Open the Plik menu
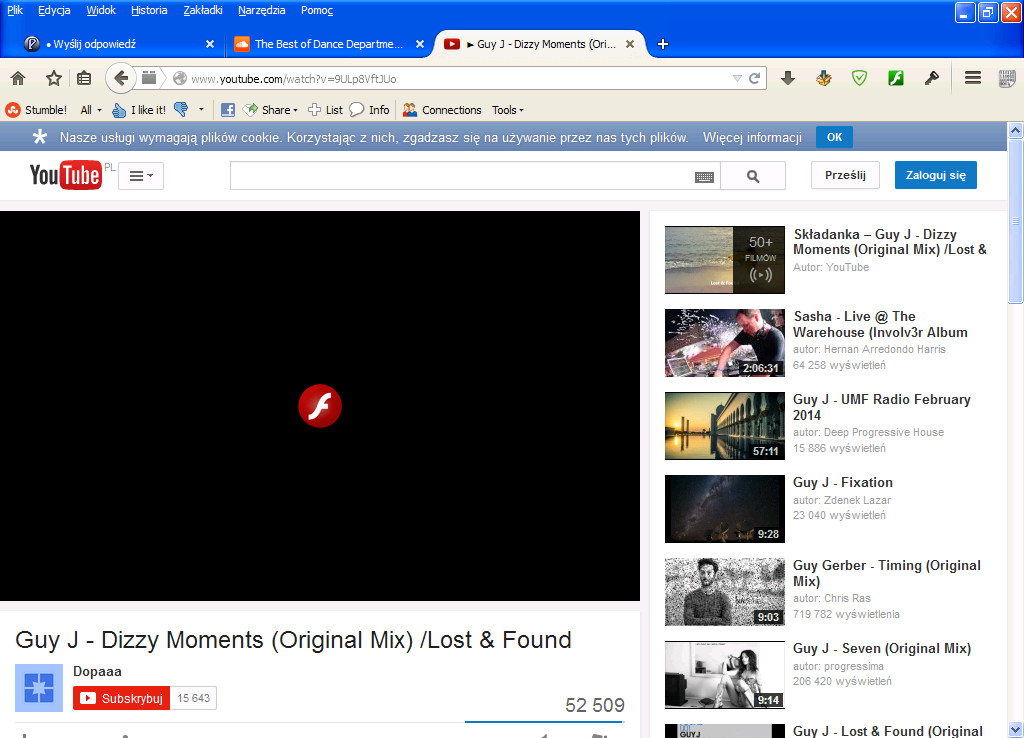This screenshot has width=1024, height=738. coord(14,10)
